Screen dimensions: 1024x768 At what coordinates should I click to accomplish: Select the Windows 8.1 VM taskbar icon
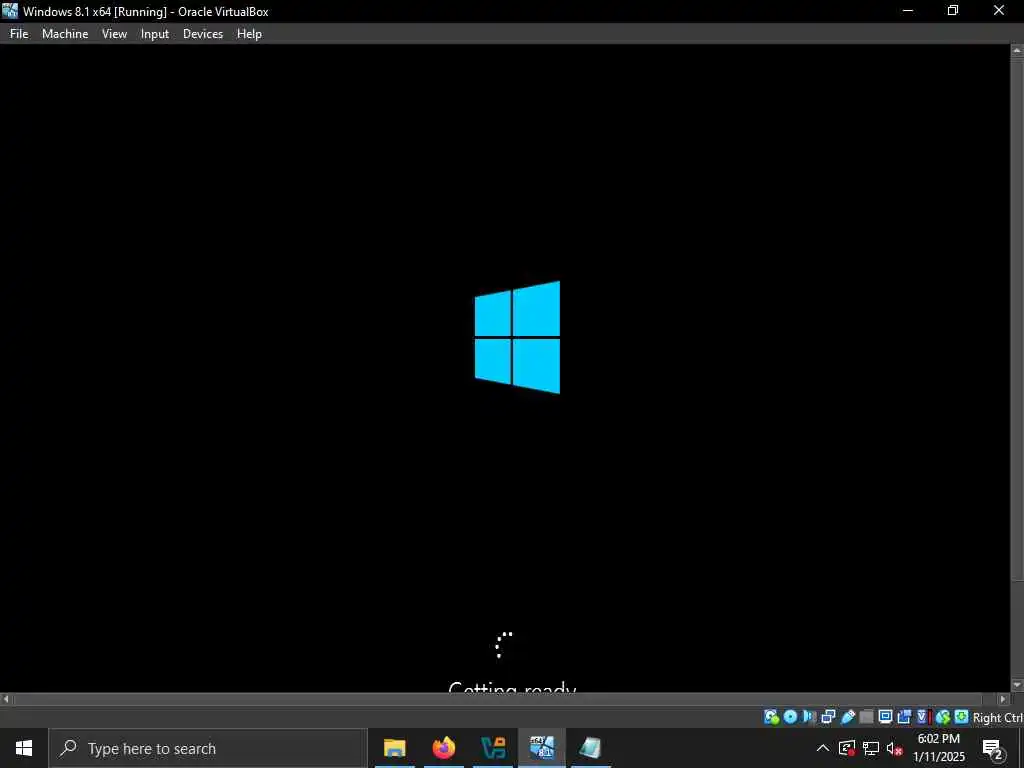coord(542,748)
